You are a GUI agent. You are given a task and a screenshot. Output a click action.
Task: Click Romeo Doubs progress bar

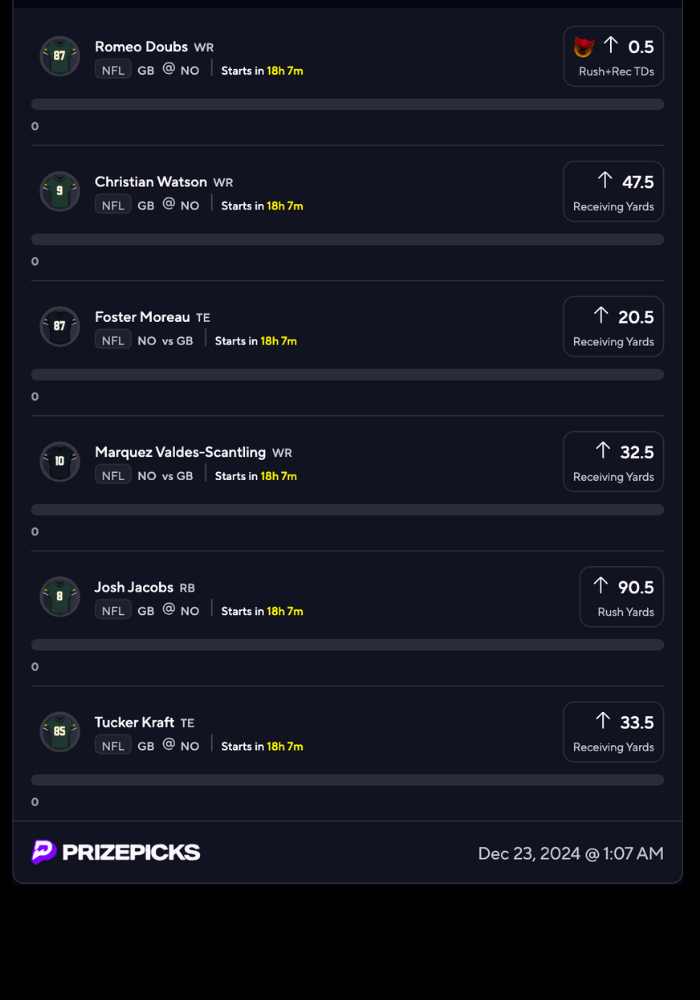[x=347, y=104]
